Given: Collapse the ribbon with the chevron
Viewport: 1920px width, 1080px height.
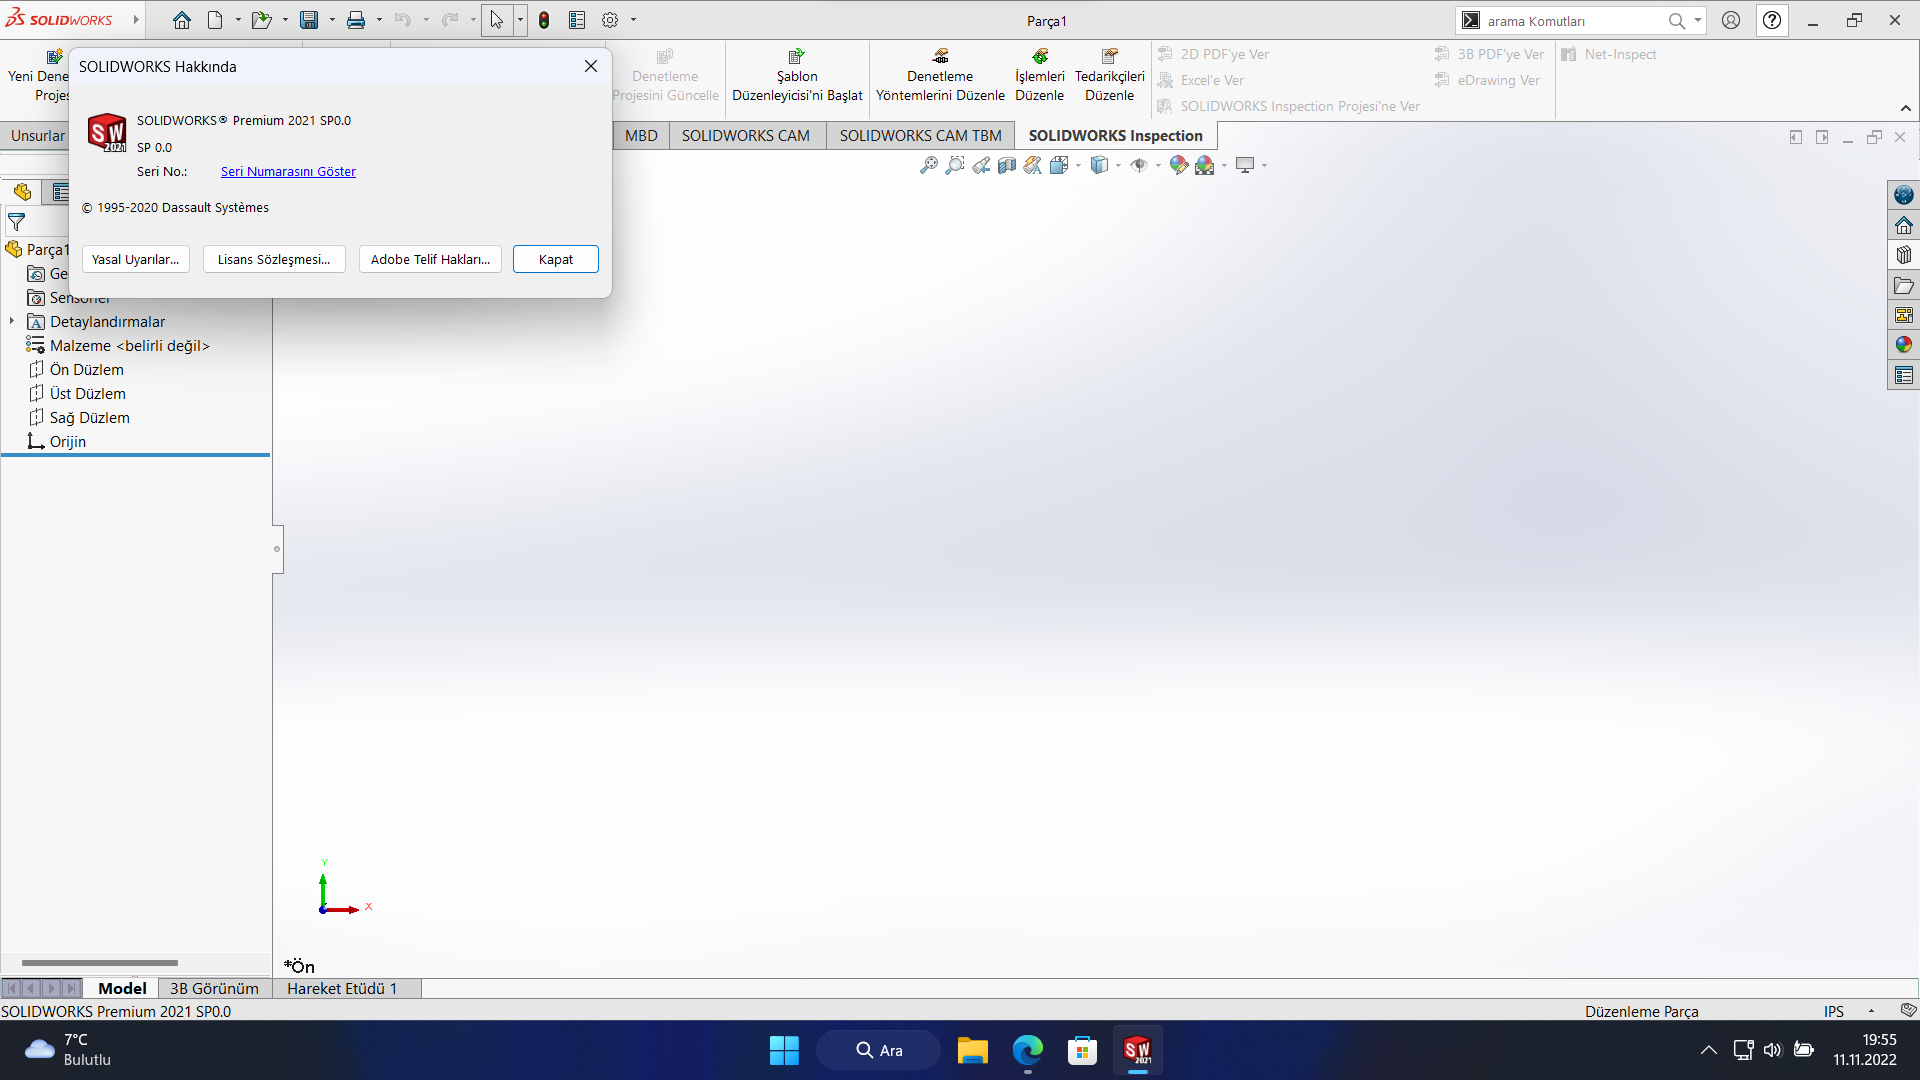Looking at the screenshot, I should tap(1905, 108).
